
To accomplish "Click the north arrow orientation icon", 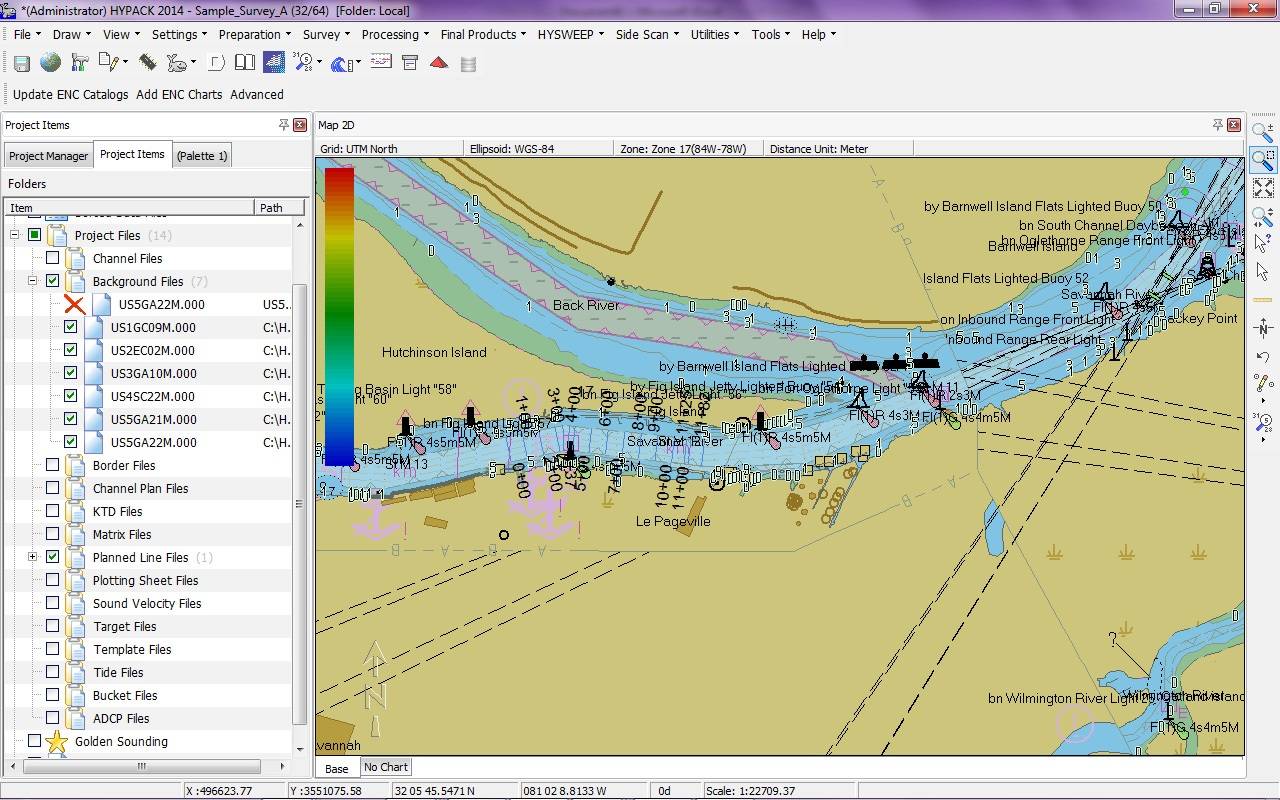I will pyautogui.click(x=1263, y=327).
